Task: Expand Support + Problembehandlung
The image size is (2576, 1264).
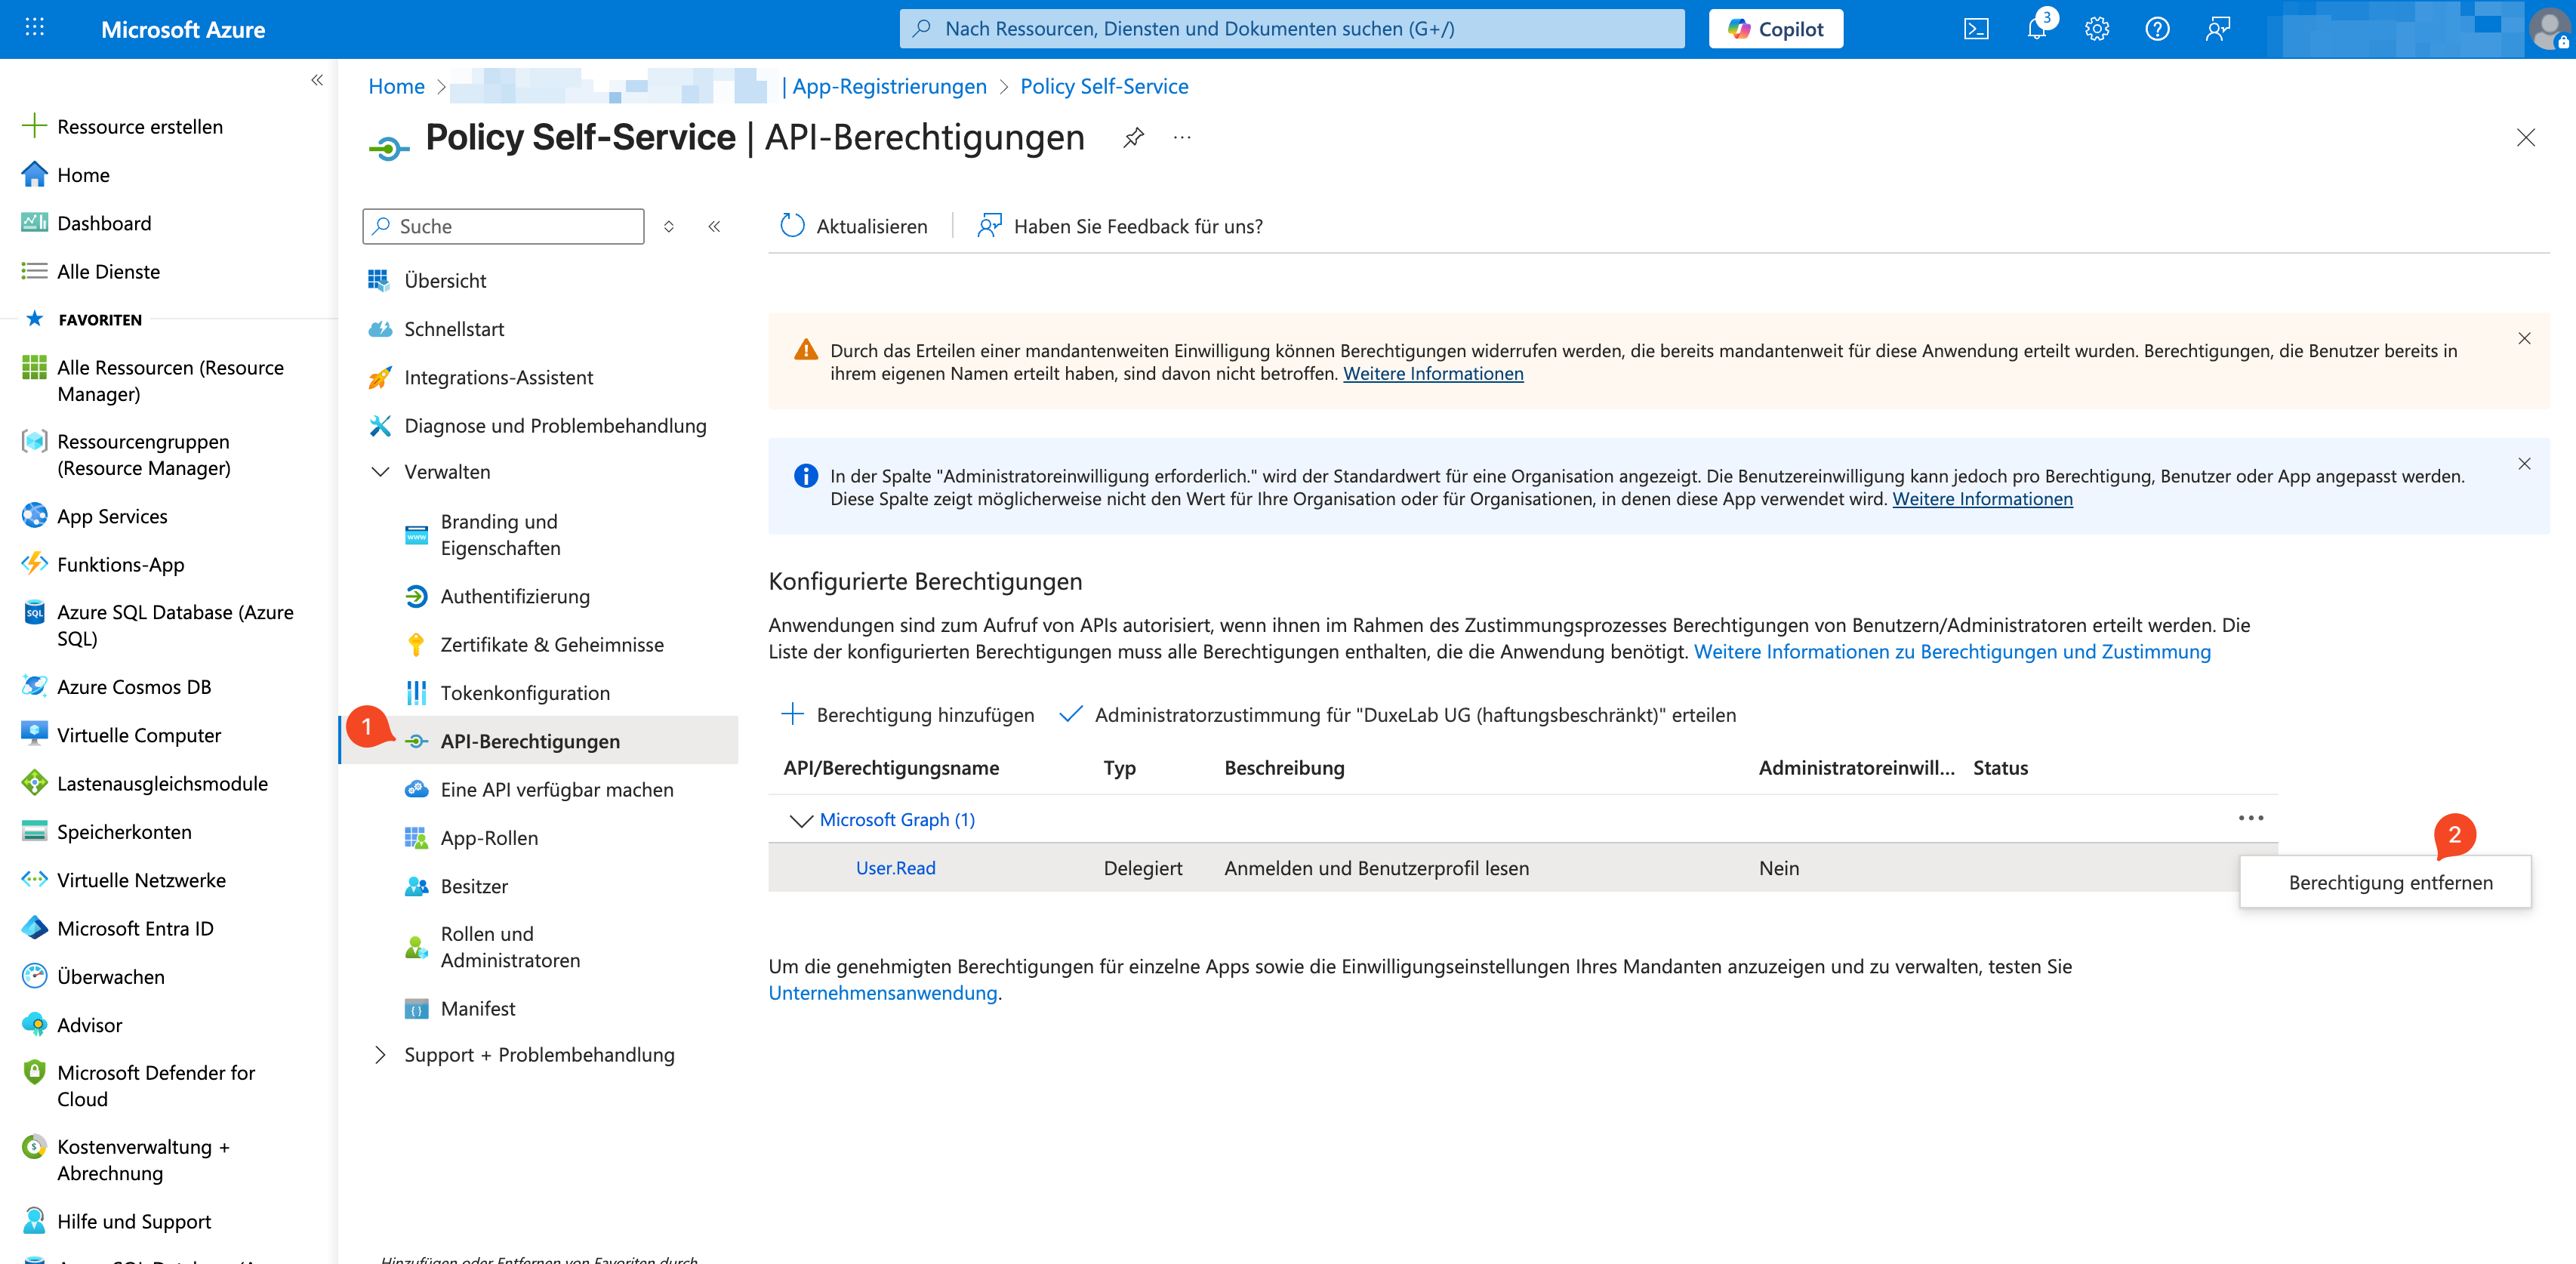Action: (539, 1054)
